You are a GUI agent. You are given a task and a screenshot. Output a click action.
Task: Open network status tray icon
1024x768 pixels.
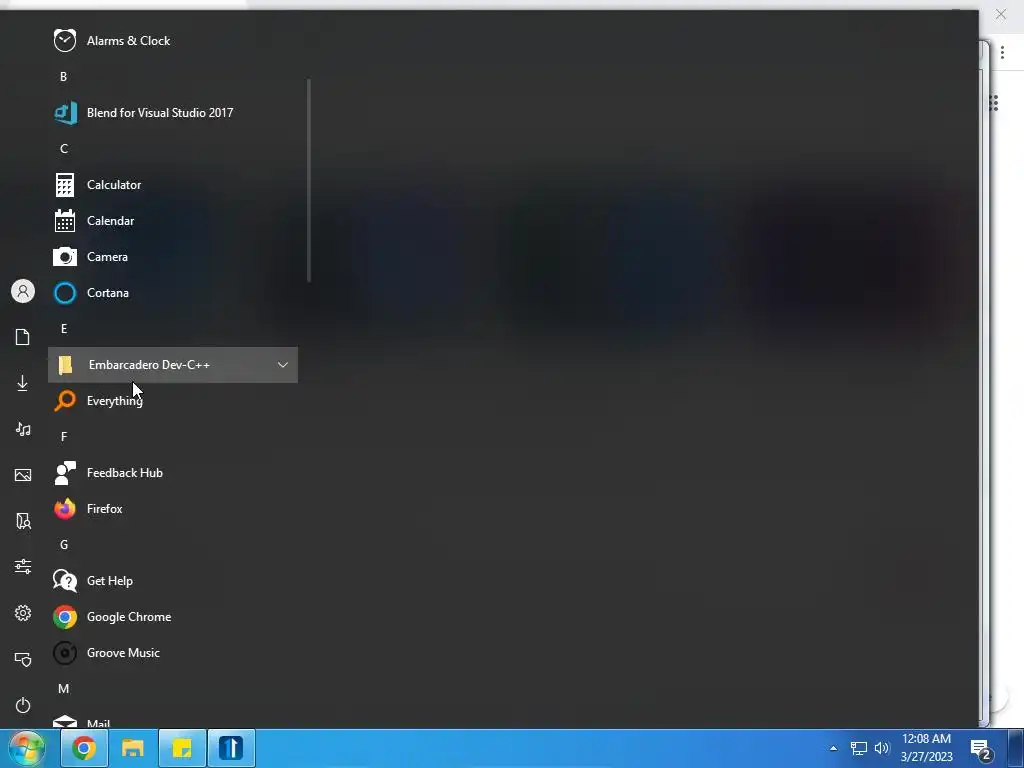pyautogui.click(x=859, y=748)
